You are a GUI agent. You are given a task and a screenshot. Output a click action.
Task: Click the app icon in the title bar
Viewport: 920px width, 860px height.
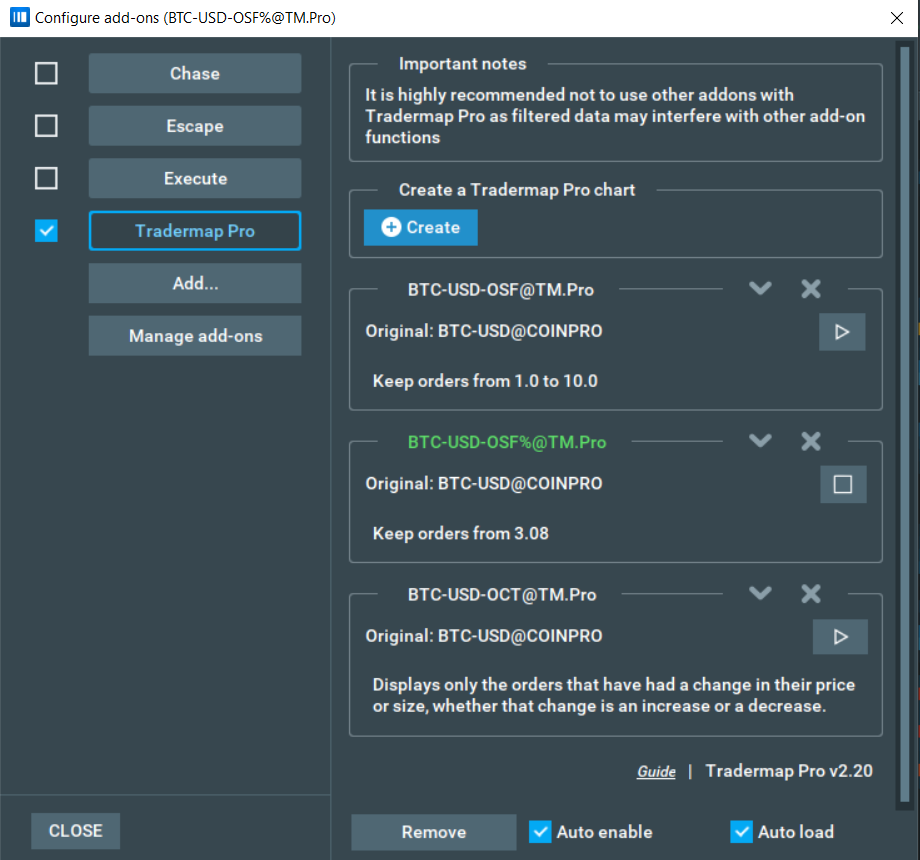click(x=19, y=18)
